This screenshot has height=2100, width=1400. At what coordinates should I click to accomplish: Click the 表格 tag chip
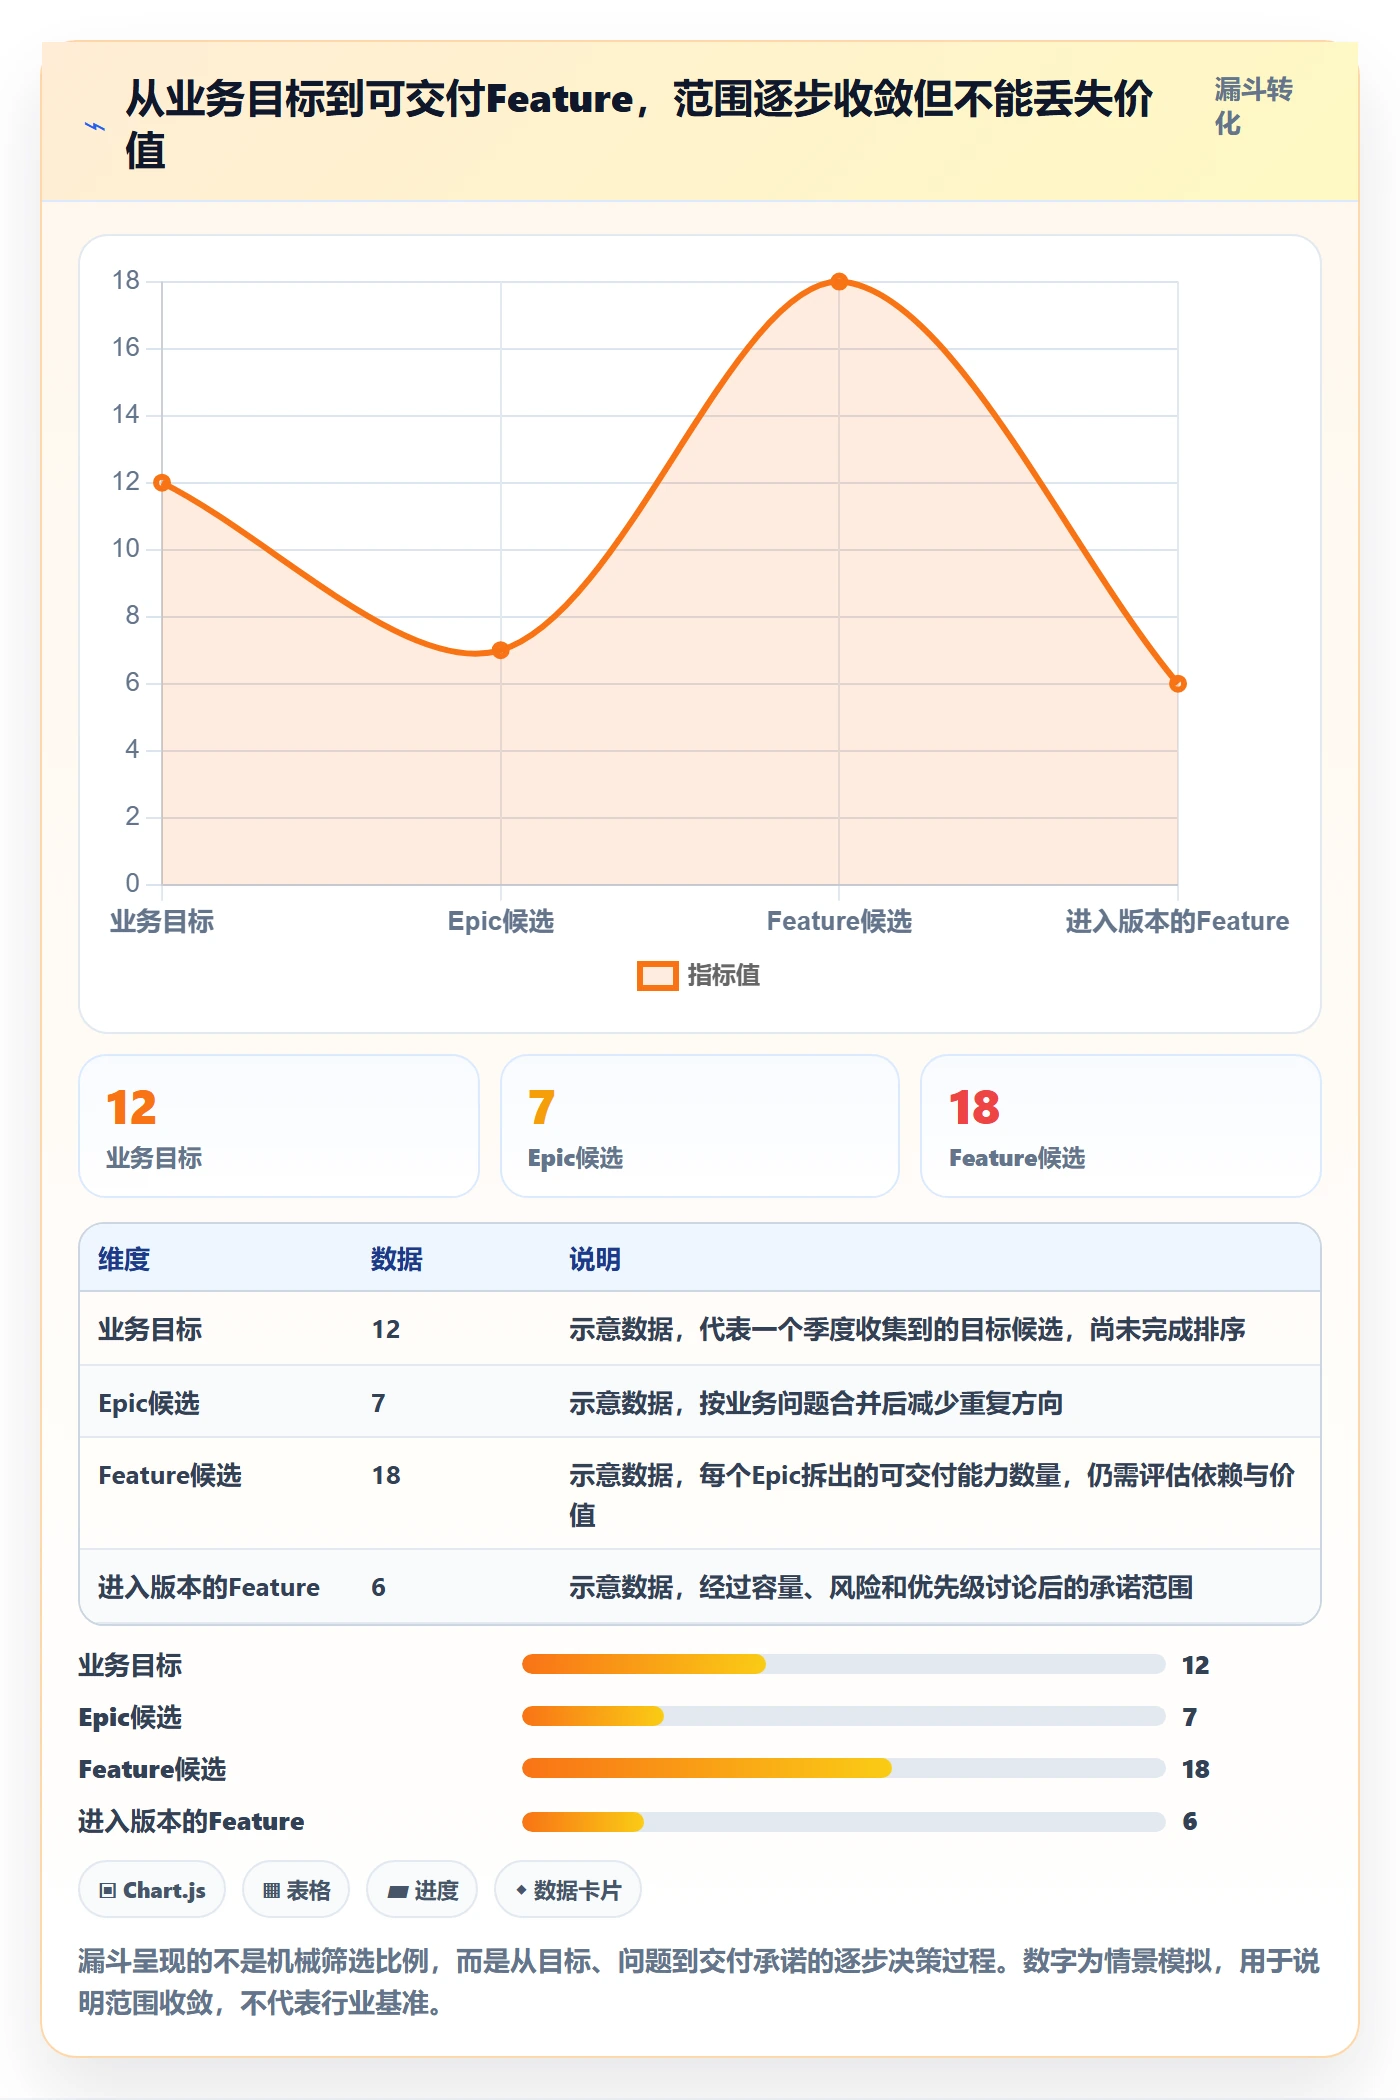[296, 1890]
